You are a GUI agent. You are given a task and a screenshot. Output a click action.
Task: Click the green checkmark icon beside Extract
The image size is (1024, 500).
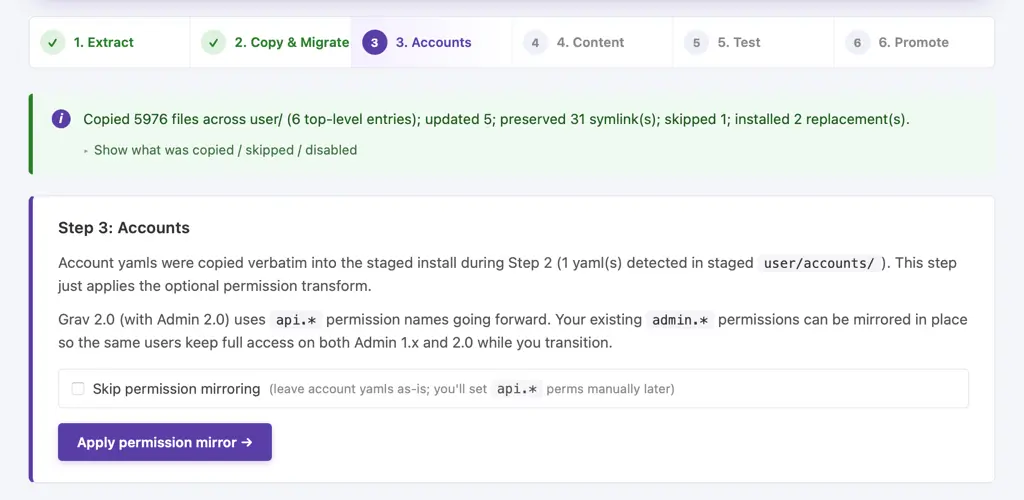(x=53, y=42)
